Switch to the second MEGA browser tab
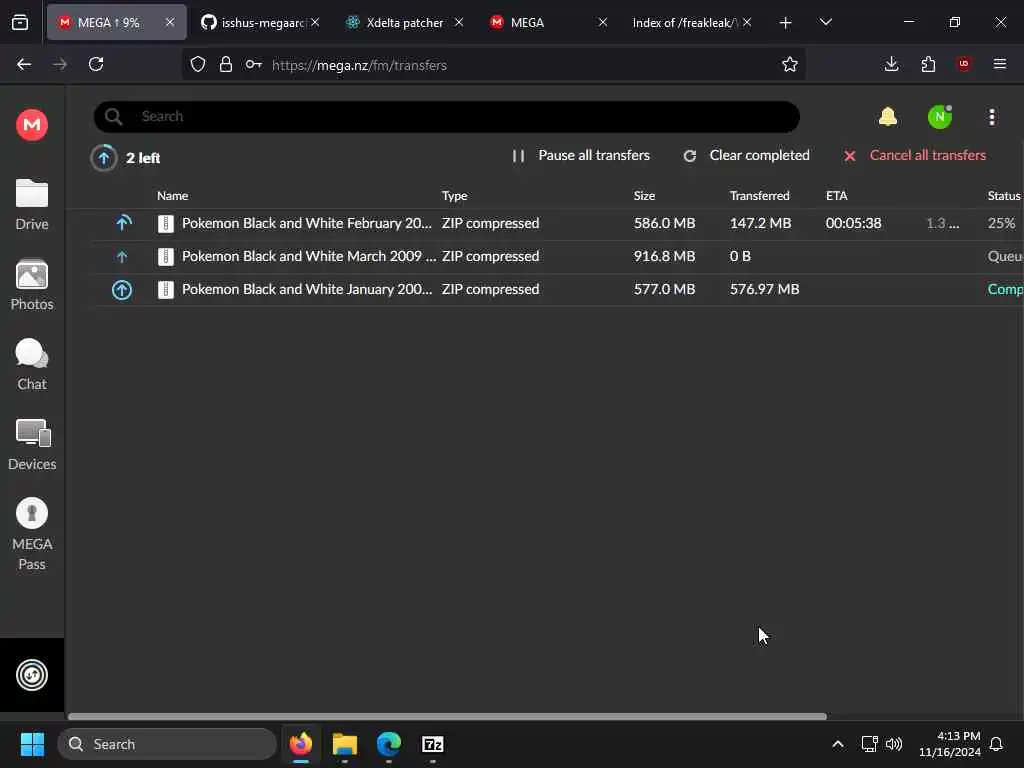Screen dimensions: 1024x768 547,22
